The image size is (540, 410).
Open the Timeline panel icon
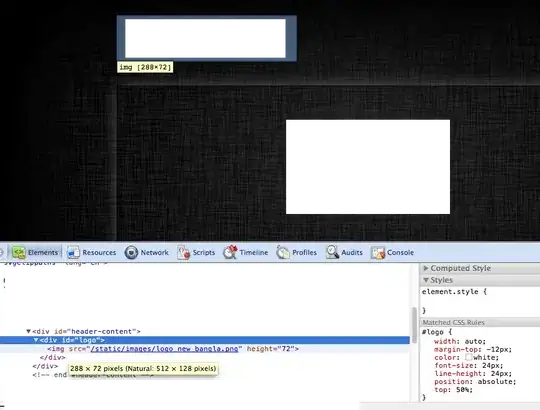click(x=230, y=252)
